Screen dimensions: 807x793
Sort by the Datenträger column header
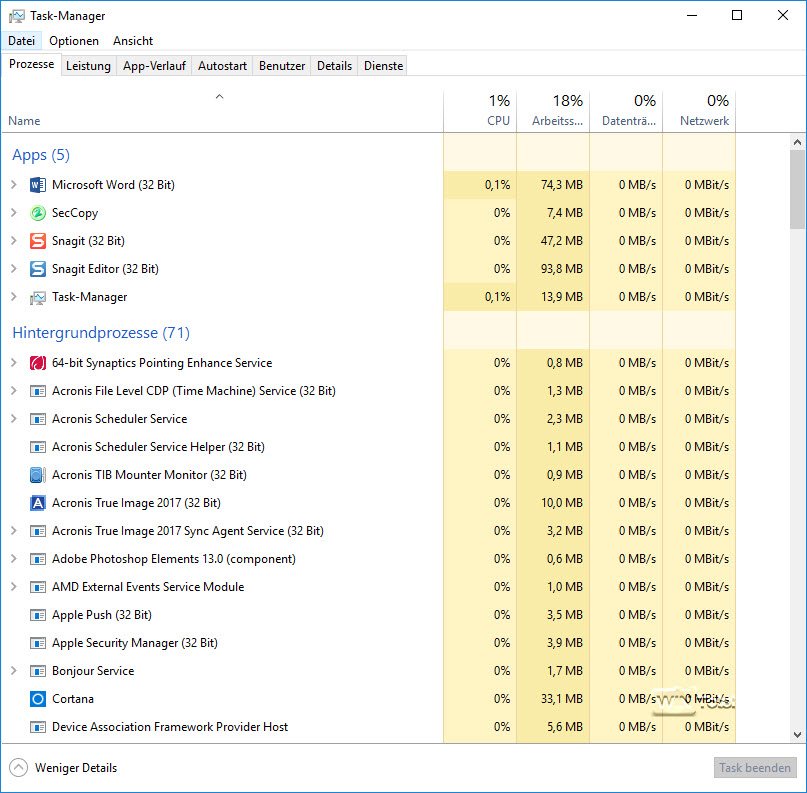pyautogui.click(x=626, y=111)
